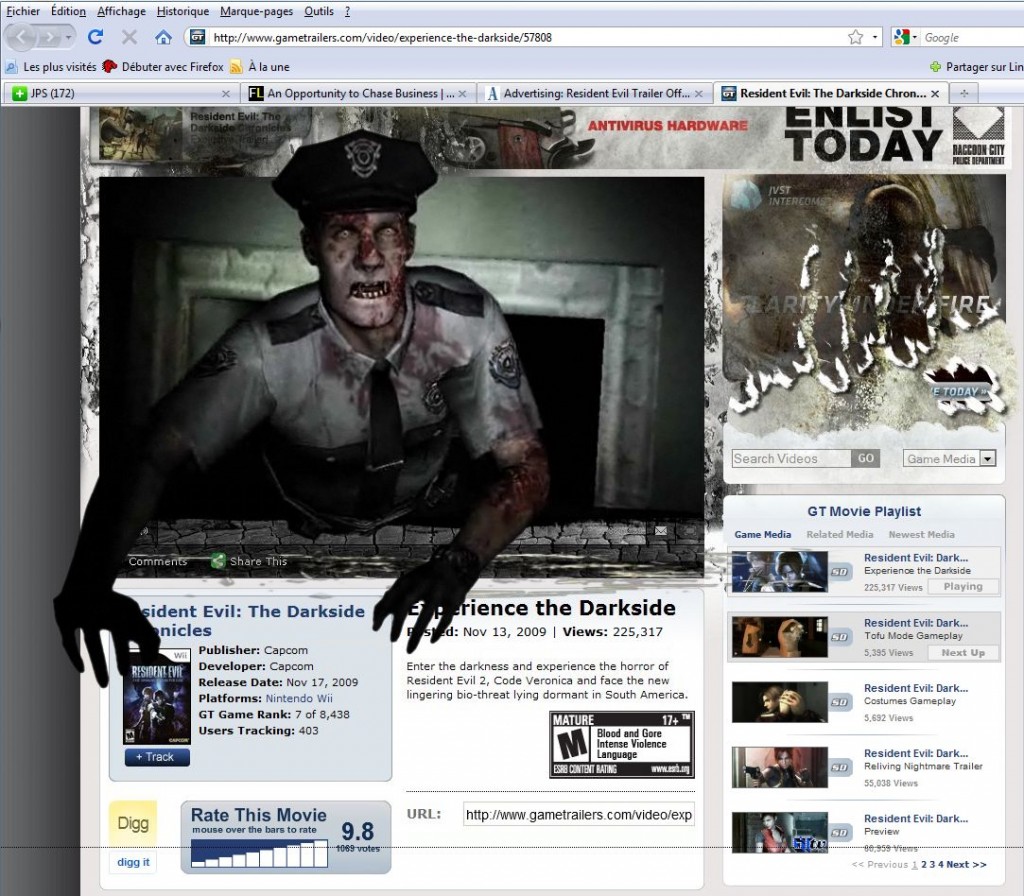Screen dimensions: 1024x896
Task: Click the green Share This icon
Action: (218, 561)
